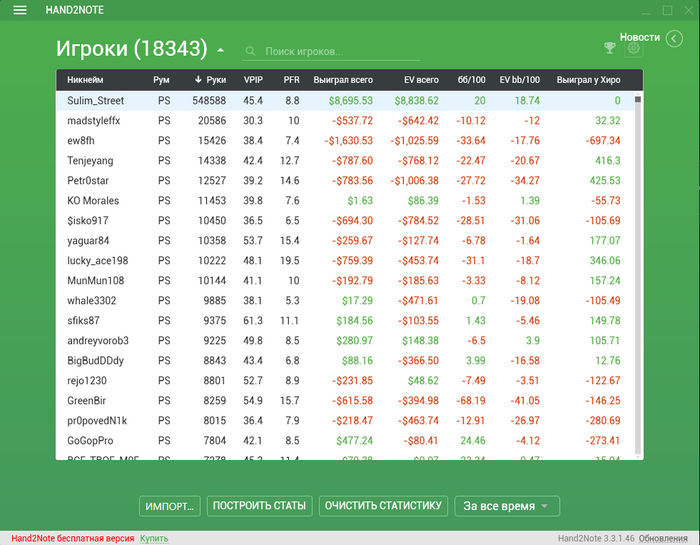Click ПОСТРОИТЬ СТАТЫ button
The height and width of the screenshot is (545, 700).
click(x=259, y=506)
